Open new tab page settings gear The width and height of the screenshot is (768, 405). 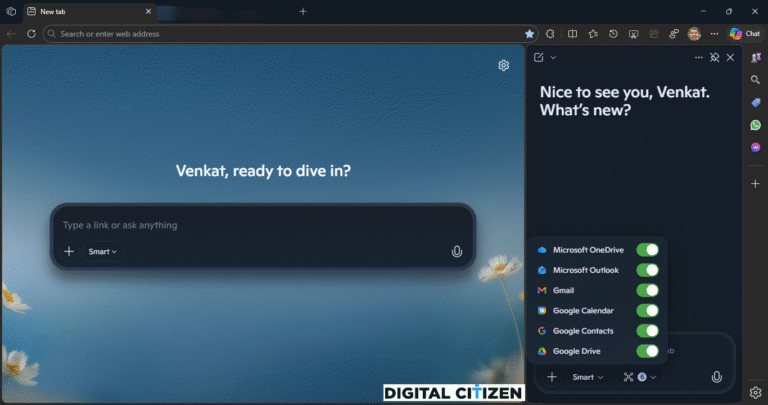tap(504, 65)
